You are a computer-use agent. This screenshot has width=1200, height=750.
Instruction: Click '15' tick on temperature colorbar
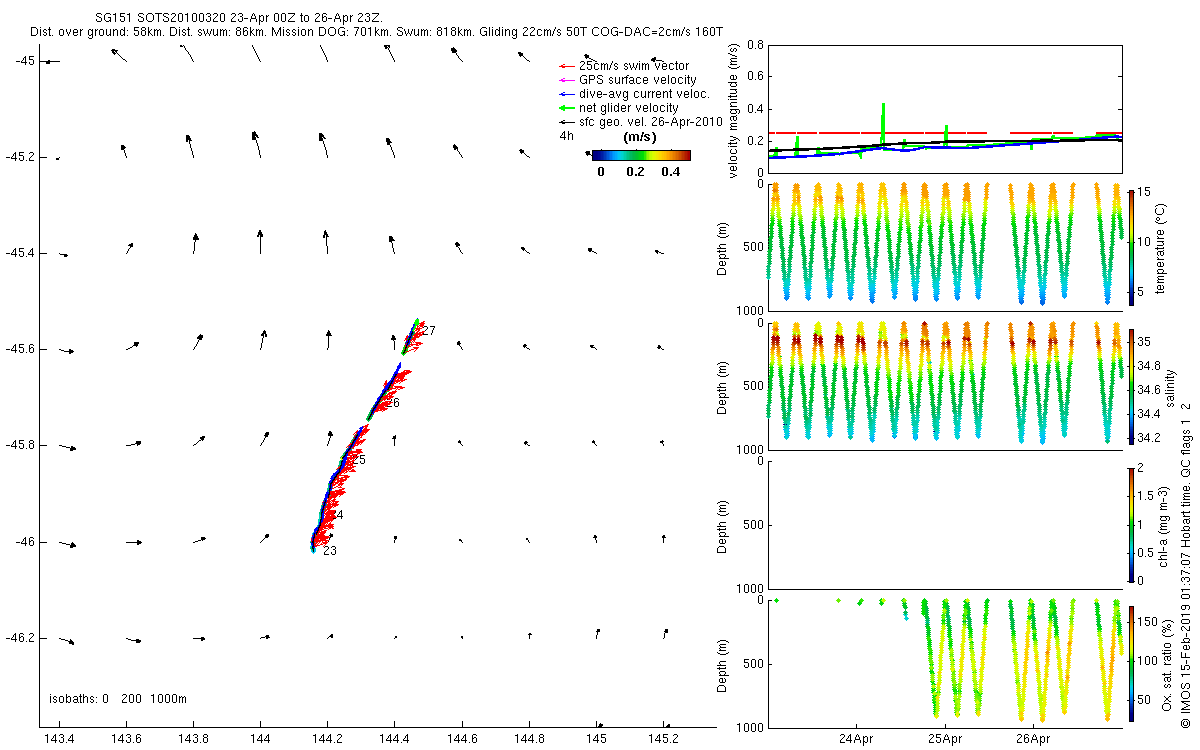coord(1144,192)
